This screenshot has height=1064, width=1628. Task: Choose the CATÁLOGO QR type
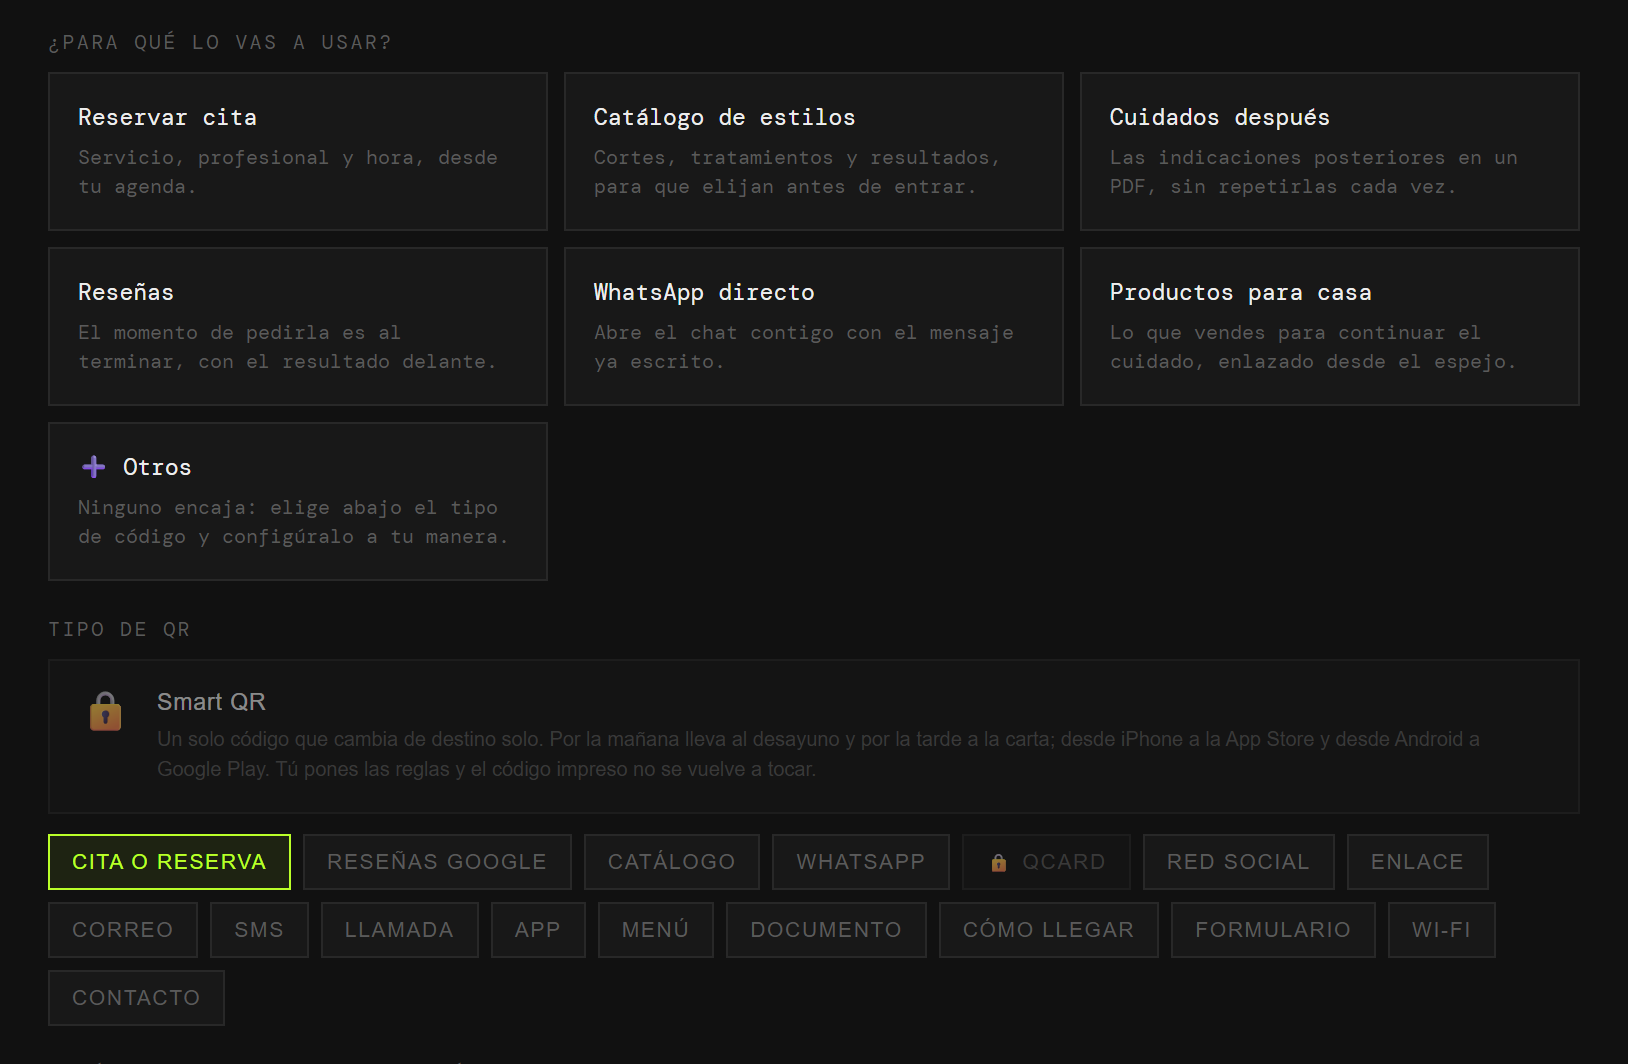(x=672, y=862)
